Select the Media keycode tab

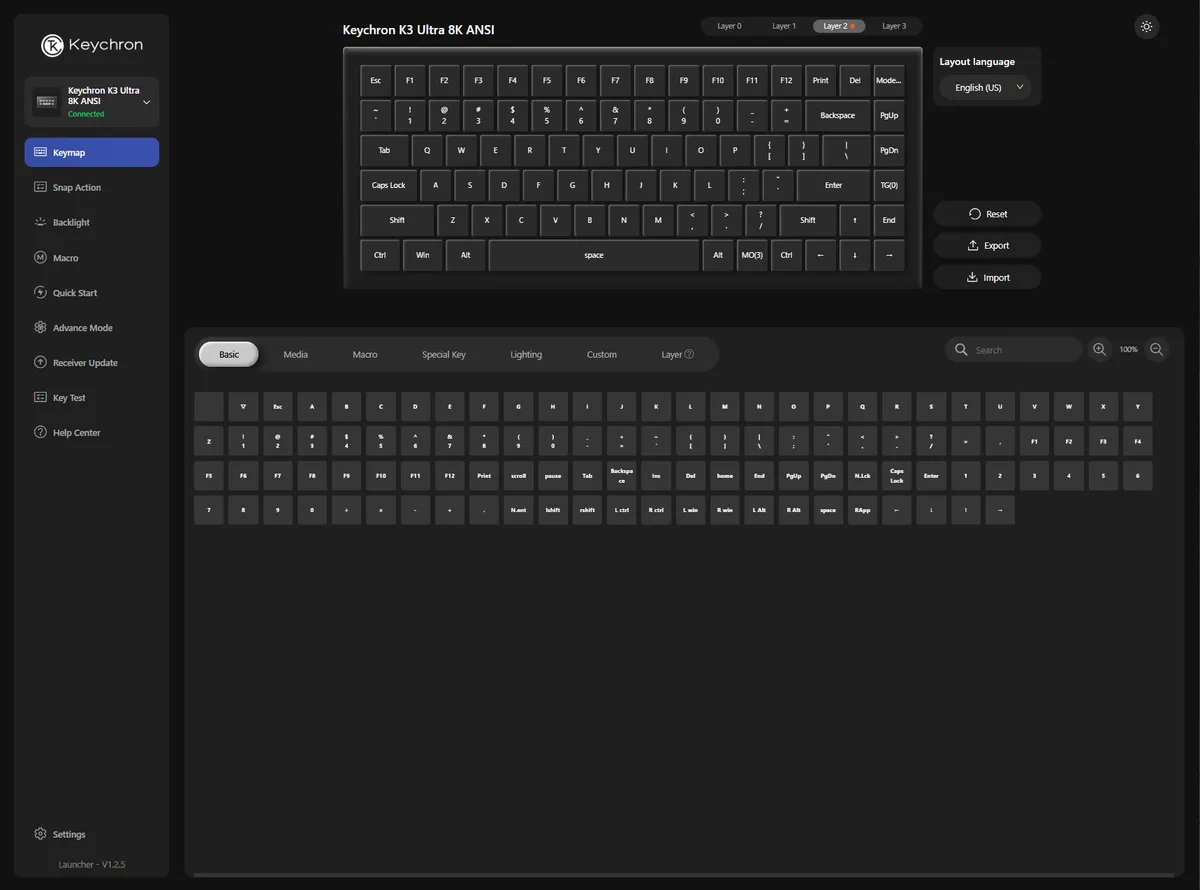coord(295,354)
